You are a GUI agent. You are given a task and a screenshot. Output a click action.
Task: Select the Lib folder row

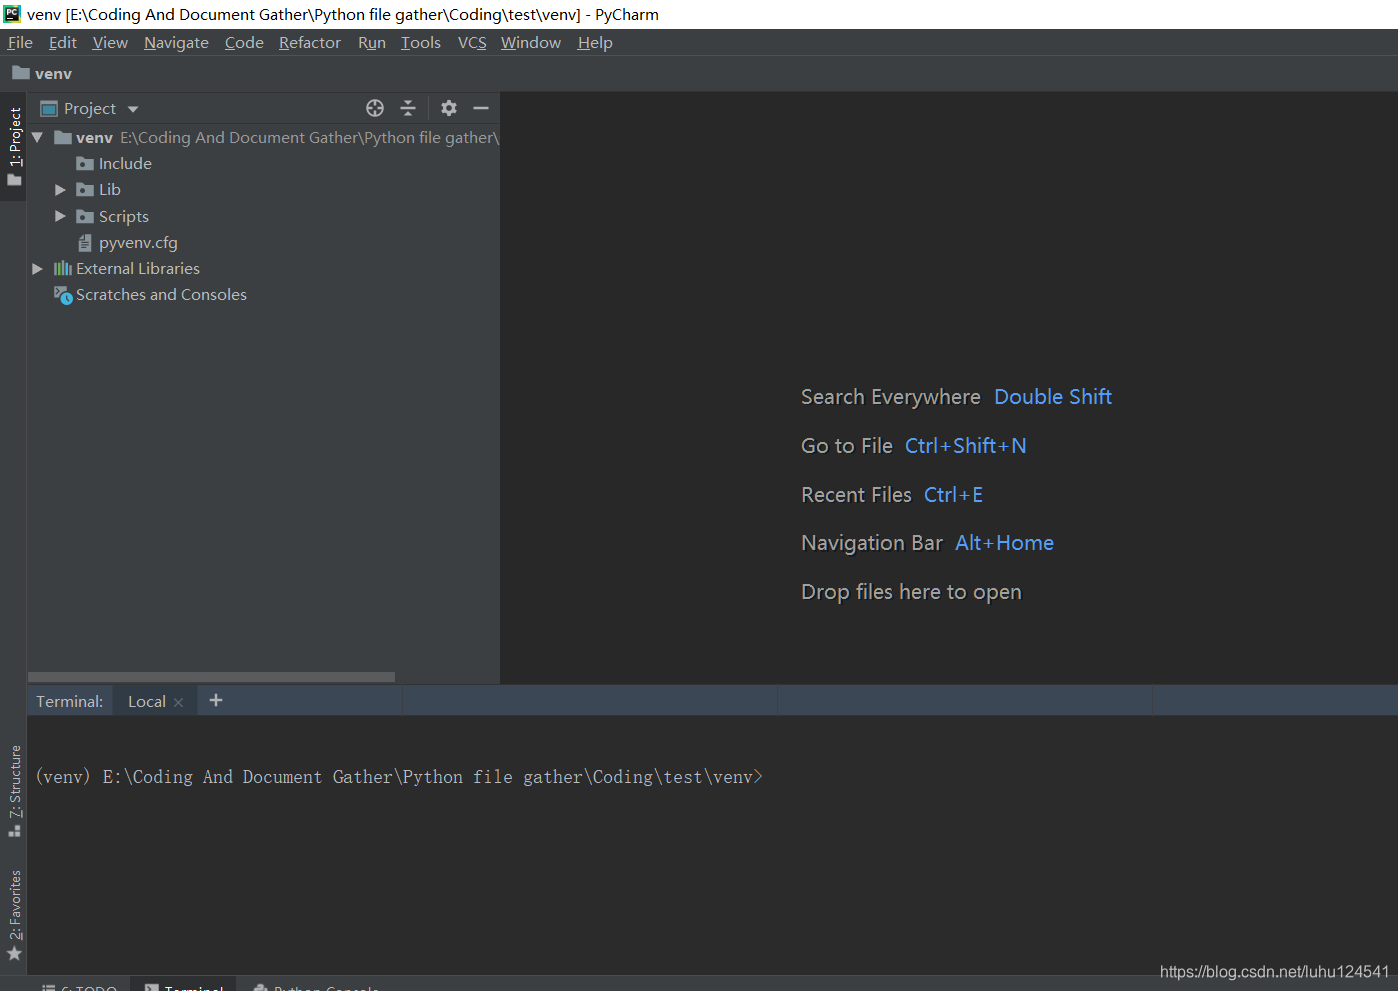(x=264, y=190)
